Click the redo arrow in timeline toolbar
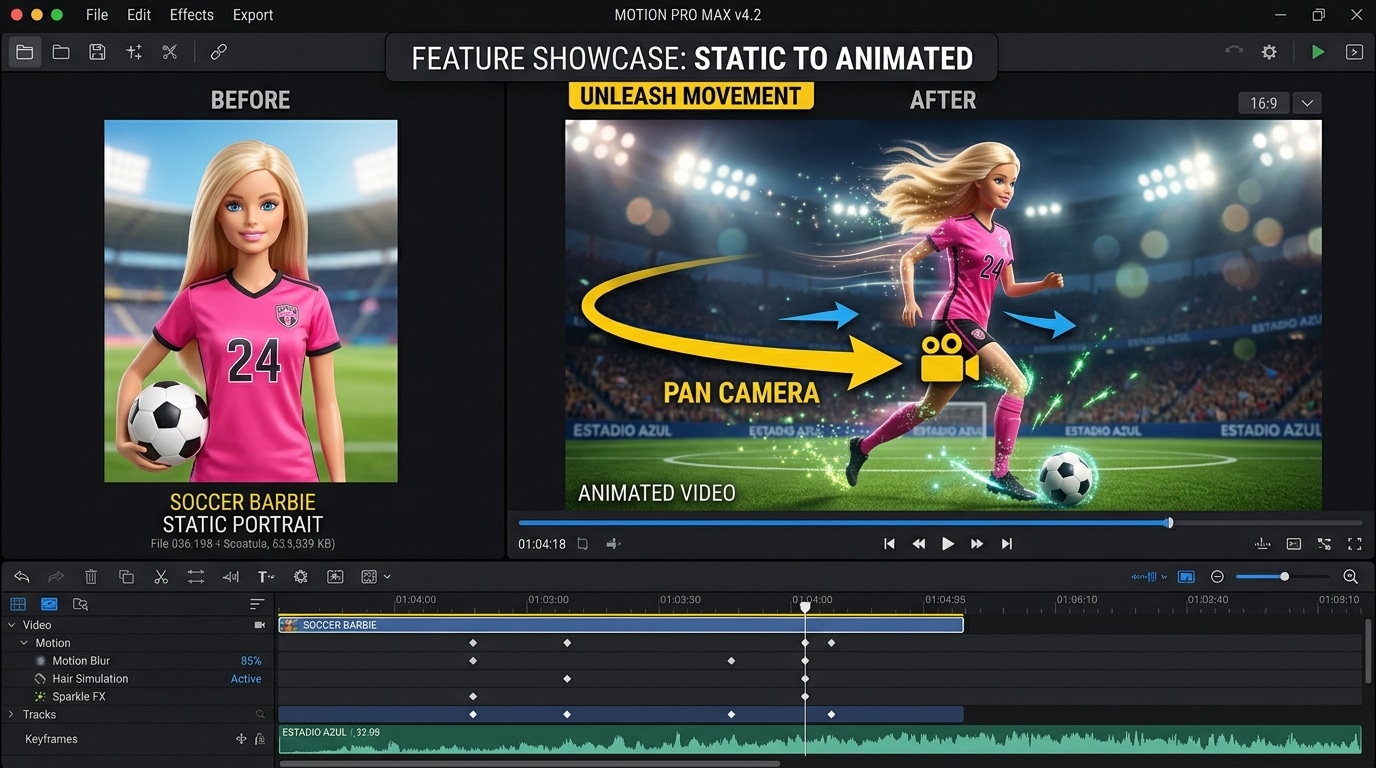This screenshot has width=1376, height=768. pos(56,577)
